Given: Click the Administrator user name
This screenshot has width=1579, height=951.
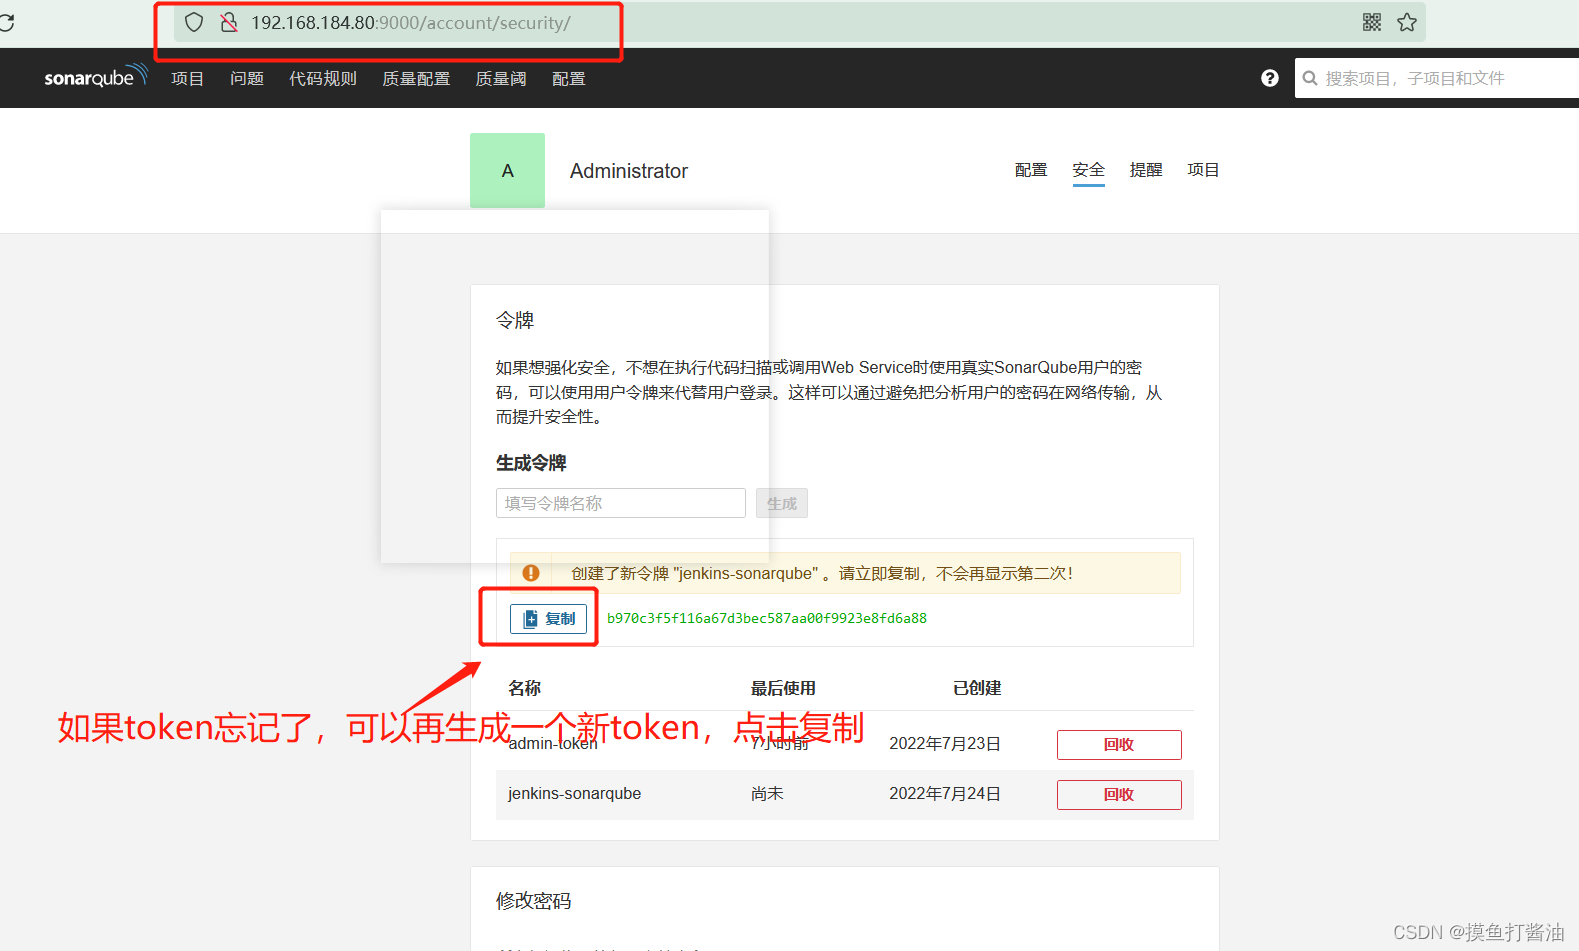Looking at the screenshot, I should (629, 171).
